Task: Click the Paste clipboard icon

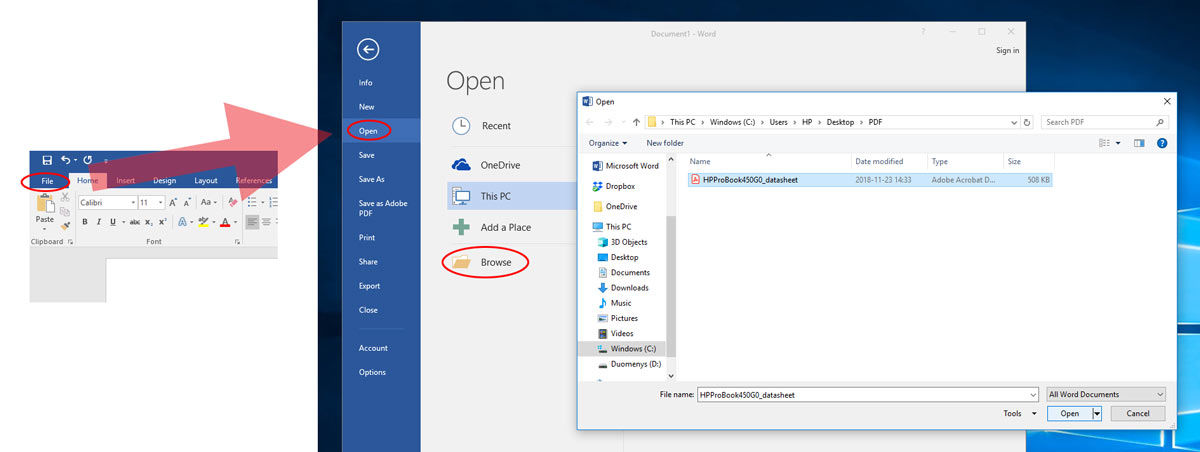Action: pos(45,204)
